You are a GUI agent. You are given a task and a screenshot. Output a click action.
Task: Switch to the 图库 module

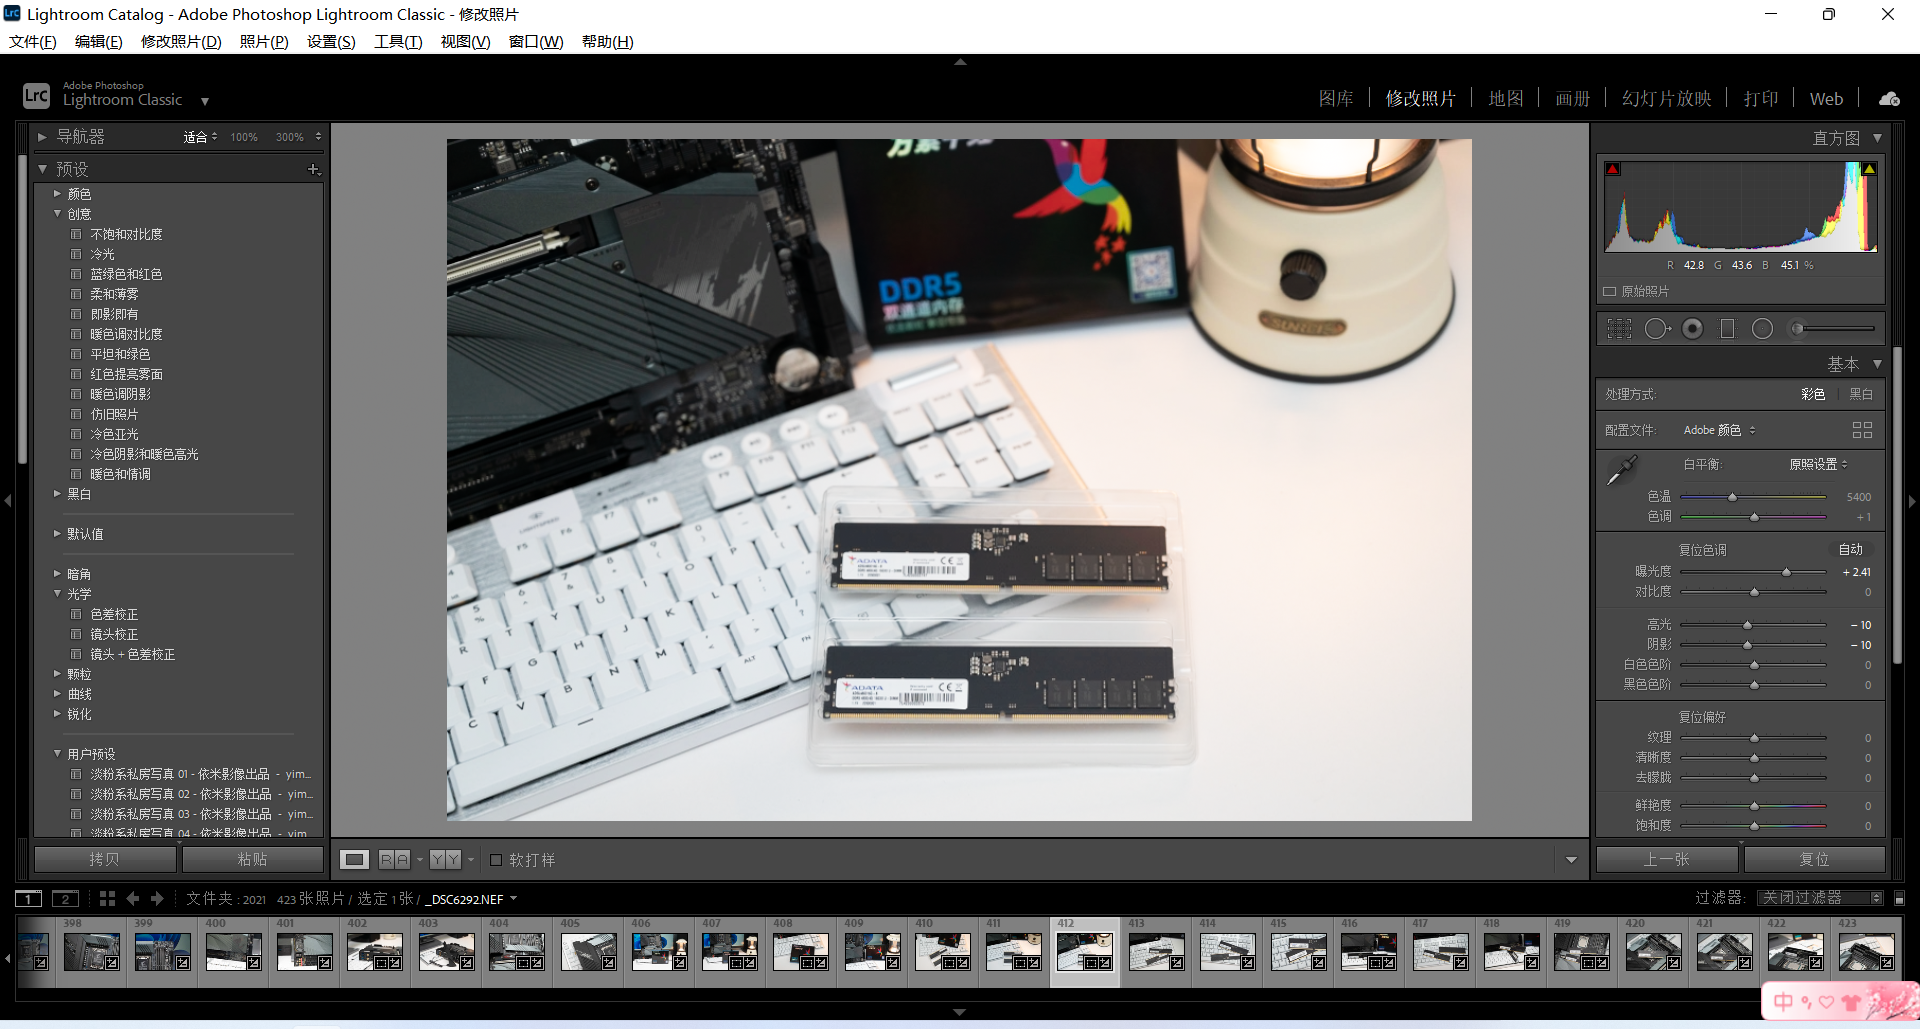(x=1336, y=99)
